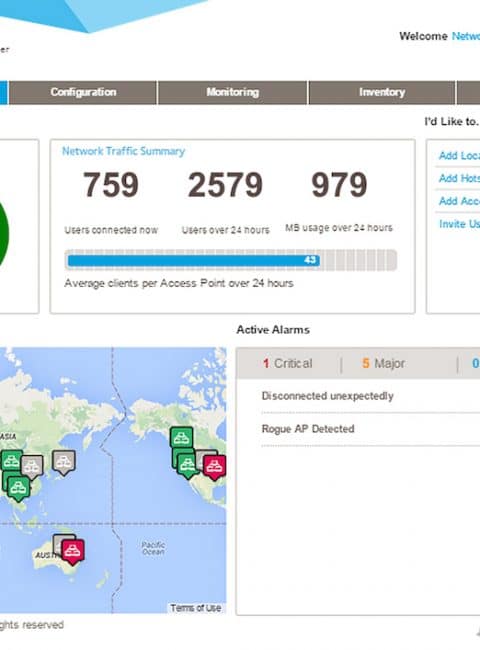Click the Active Alarms heading
Image resolution: width=480 pixels, height=650 pixels.
pos(273,330)
